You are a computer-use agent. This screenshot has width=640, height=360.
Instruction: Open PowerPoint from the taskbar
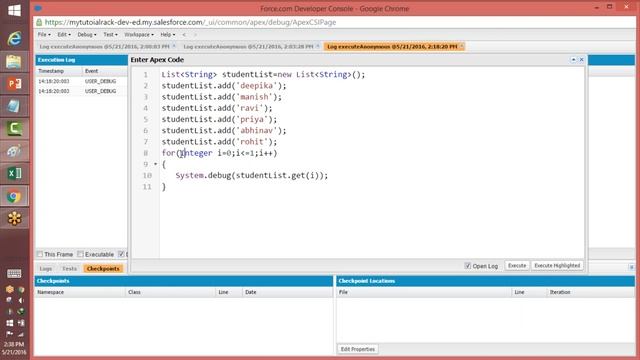14,84
